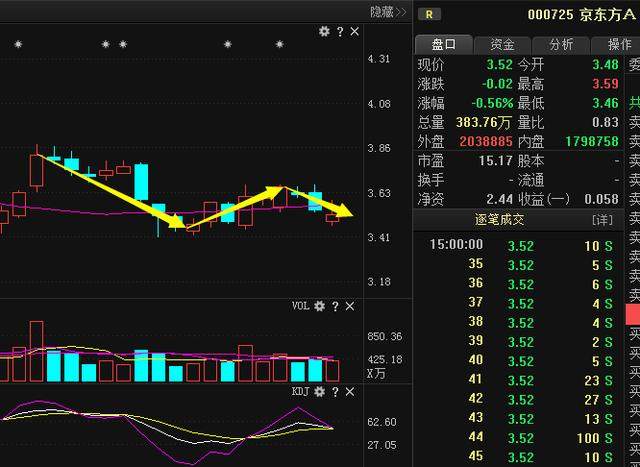The width and height of the screenshot is (640, 467).
Task: Click the 现价 value 3.52
Action: point(499,64)
